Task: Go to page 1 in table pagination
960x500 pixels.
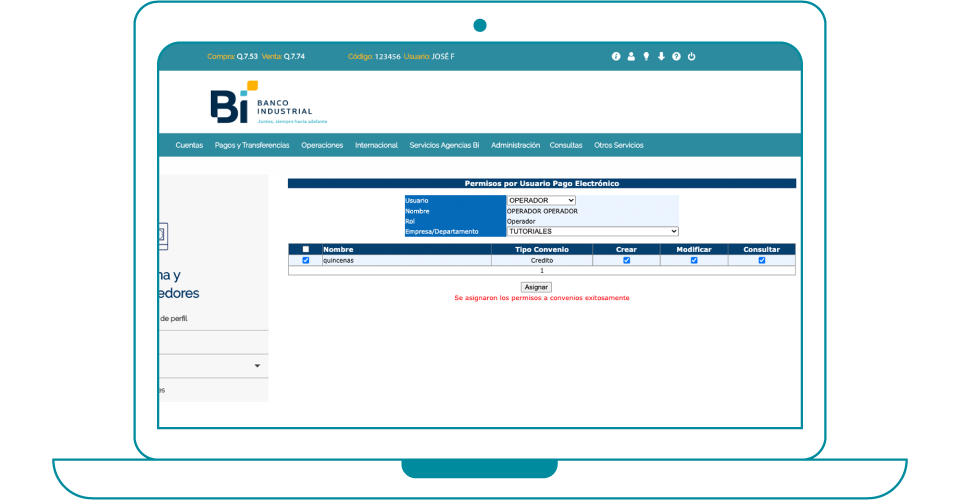Action: pyautogui.click(x=542, y=270)
